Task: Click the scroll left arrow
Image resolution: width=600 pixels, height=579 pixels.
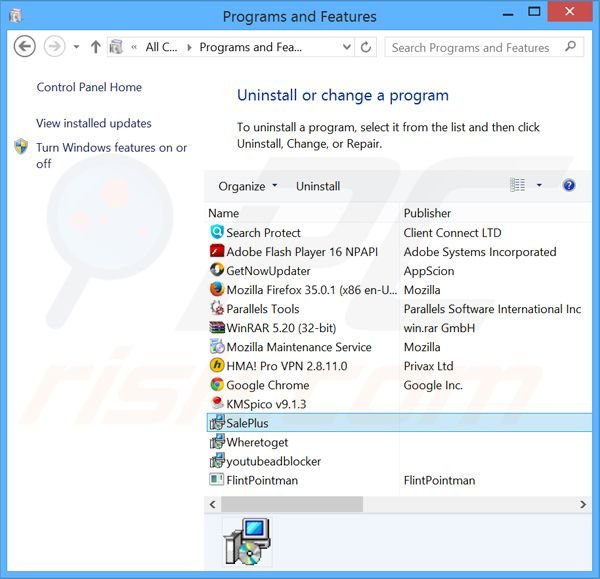Action: point(213,504)
